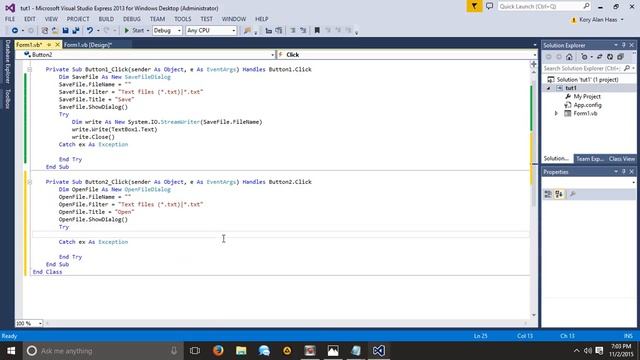
Task: Collapse the Button1_Click sub outline
Action: pyautogui.click(x=29, y=69)
